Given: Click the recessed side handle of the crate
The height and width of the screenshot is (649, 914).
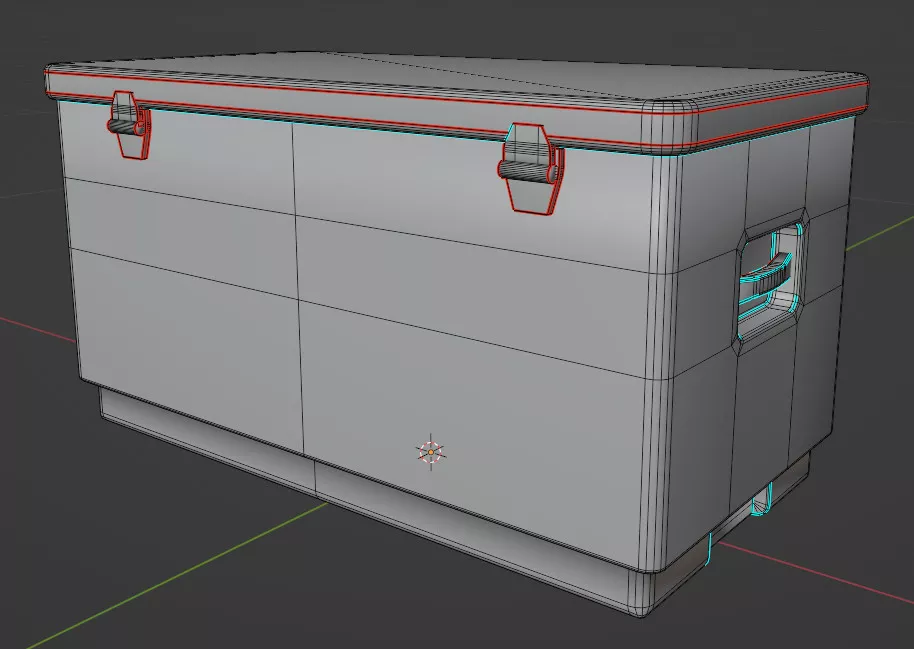Looking at the screenshot, I should (x=772, y=277).
